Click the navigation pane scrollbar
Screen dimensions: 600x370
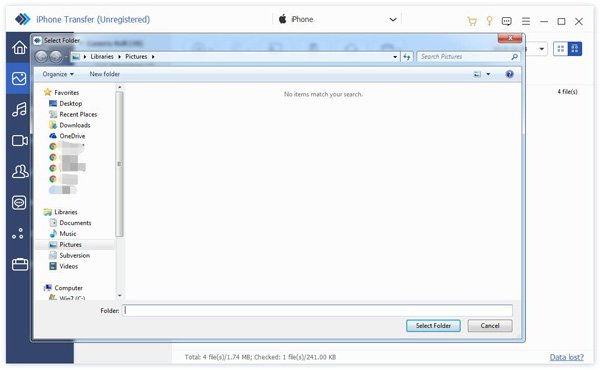tap(119, 164)
